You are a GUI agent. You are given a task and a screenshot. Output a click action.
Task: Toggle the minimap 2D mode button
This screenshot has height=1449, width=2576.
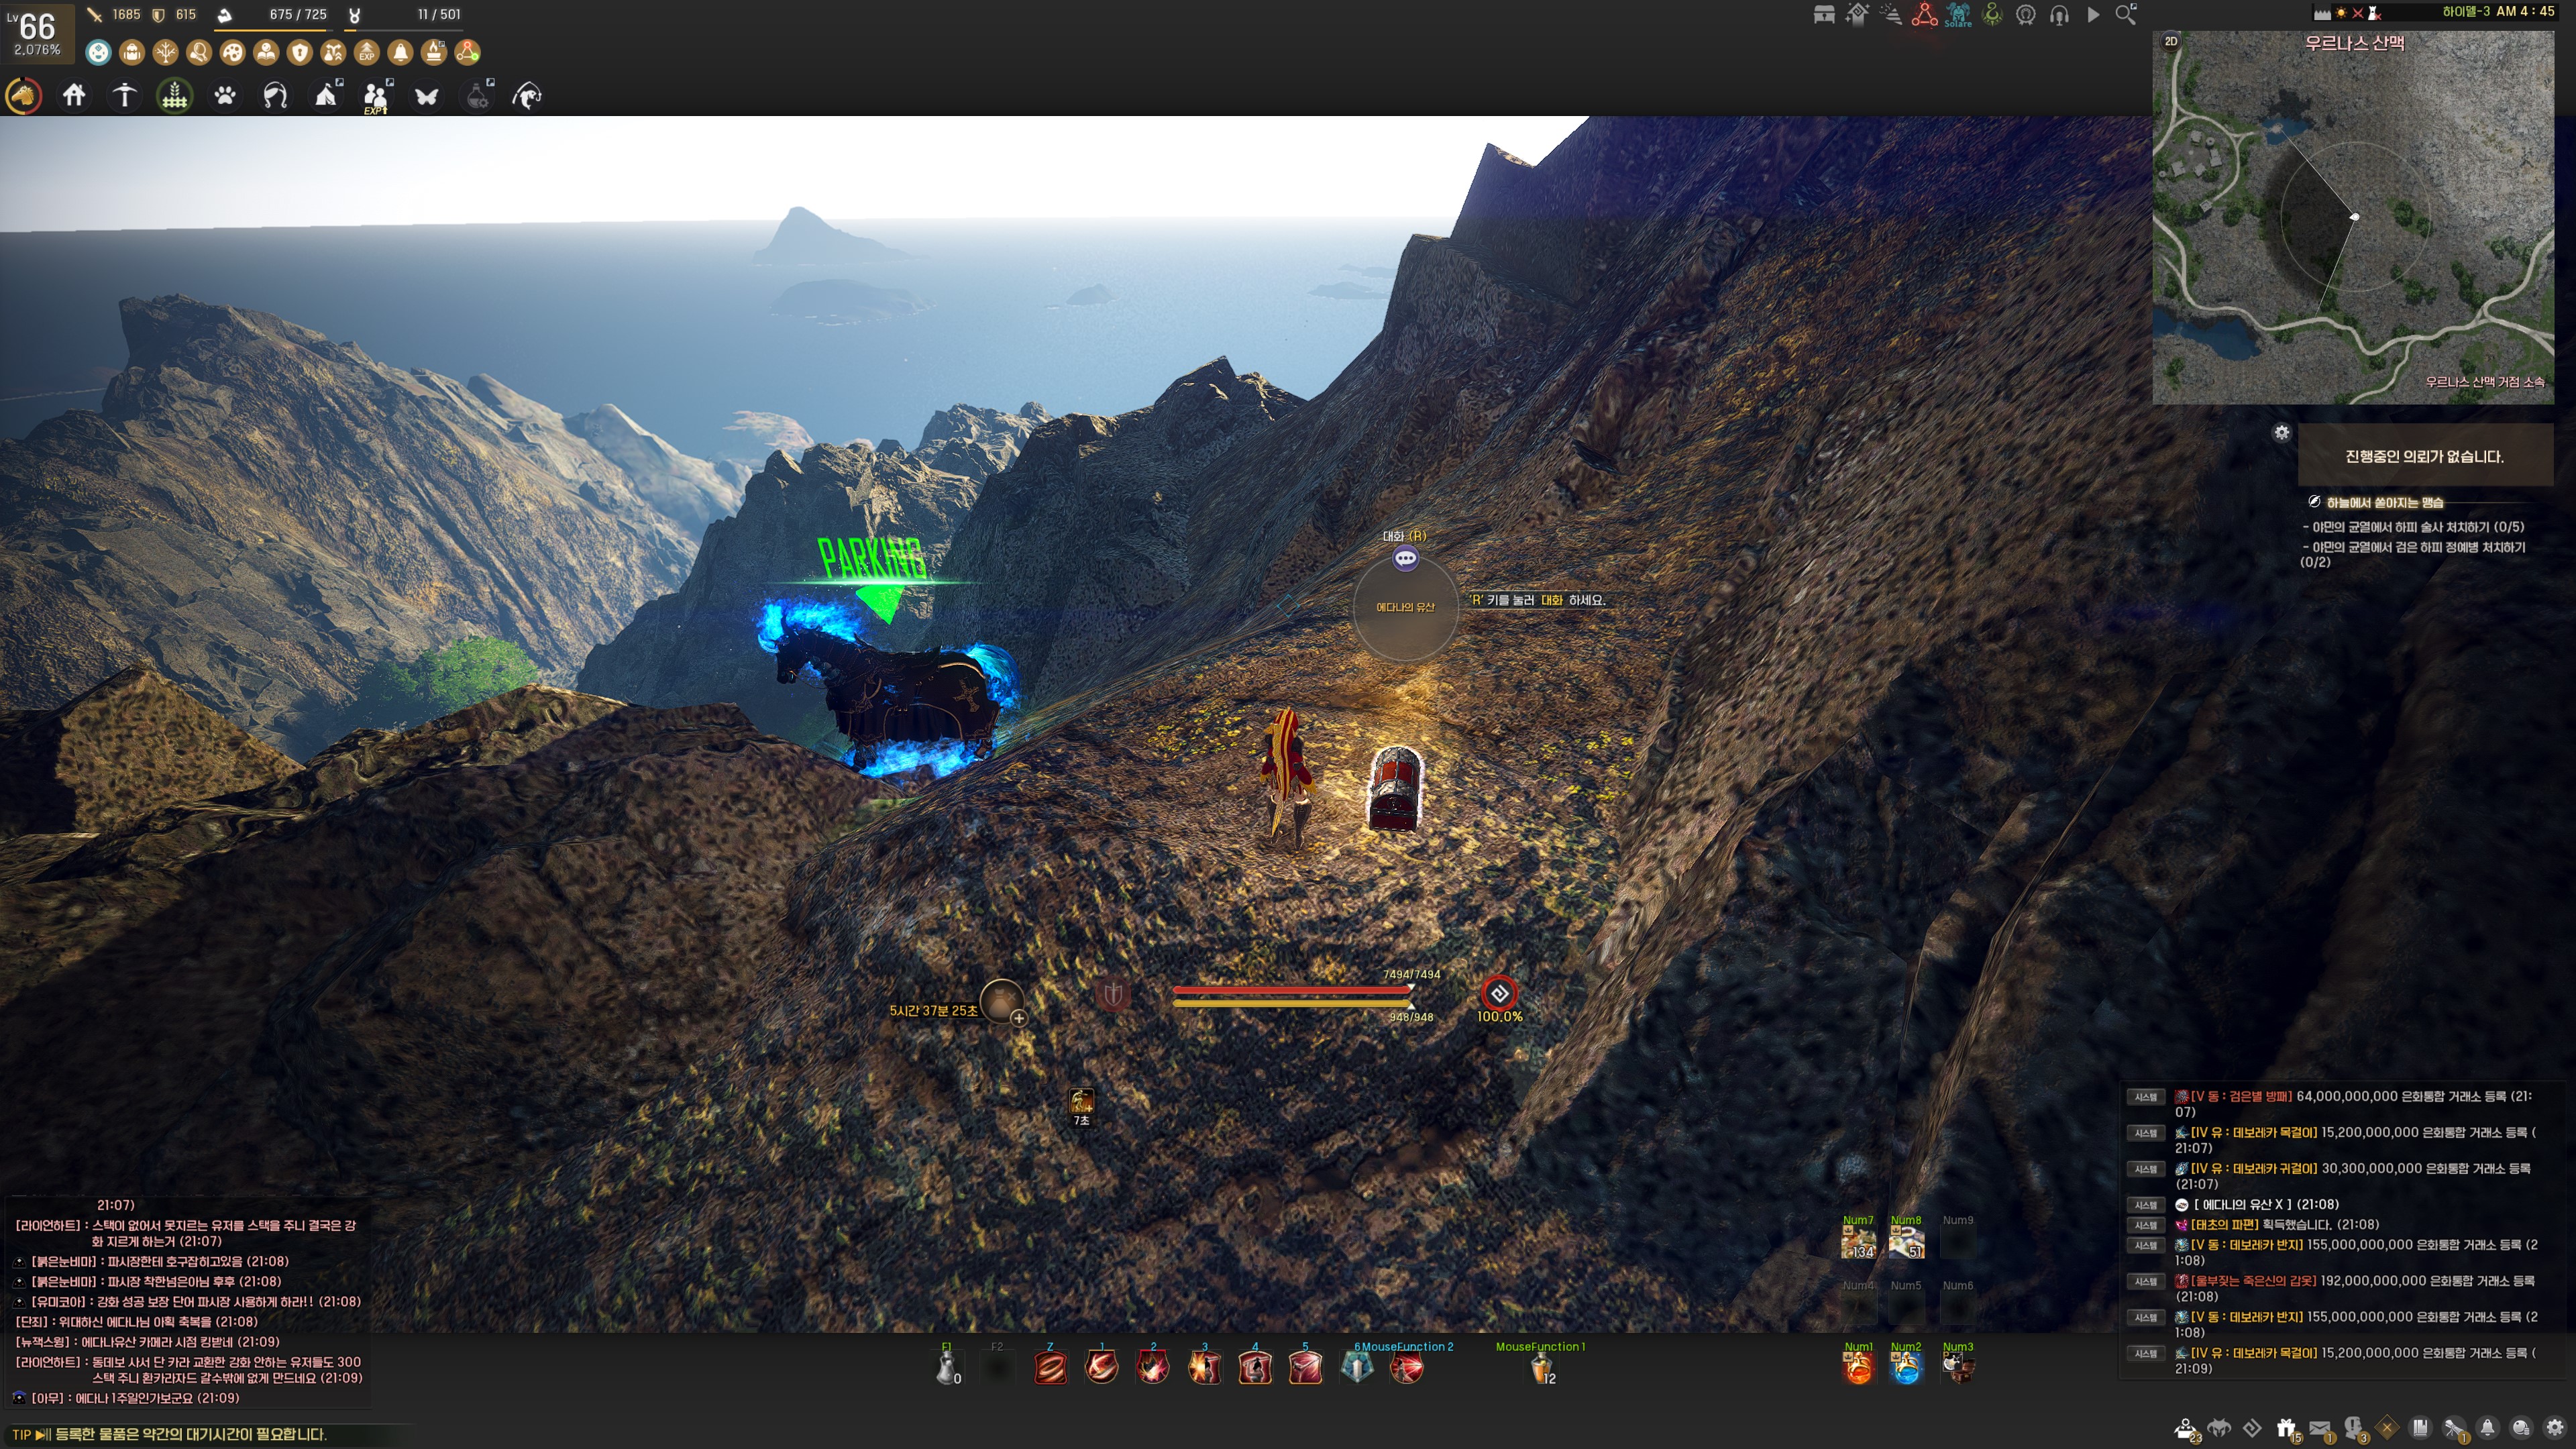point(2171,42)
